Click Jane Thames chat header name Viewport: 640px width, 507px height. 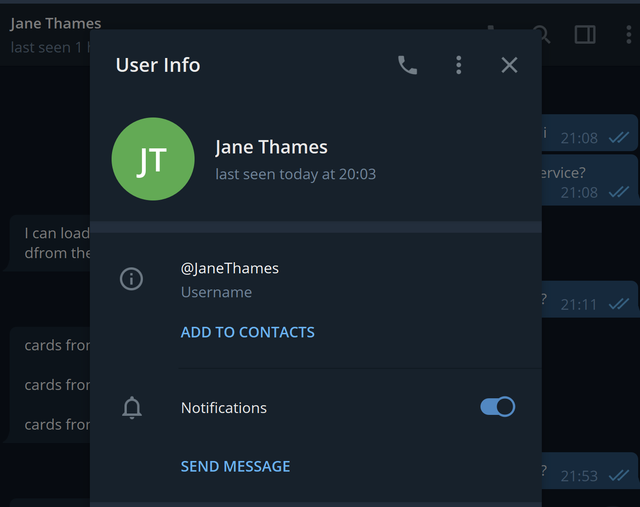tap(56, 24)
